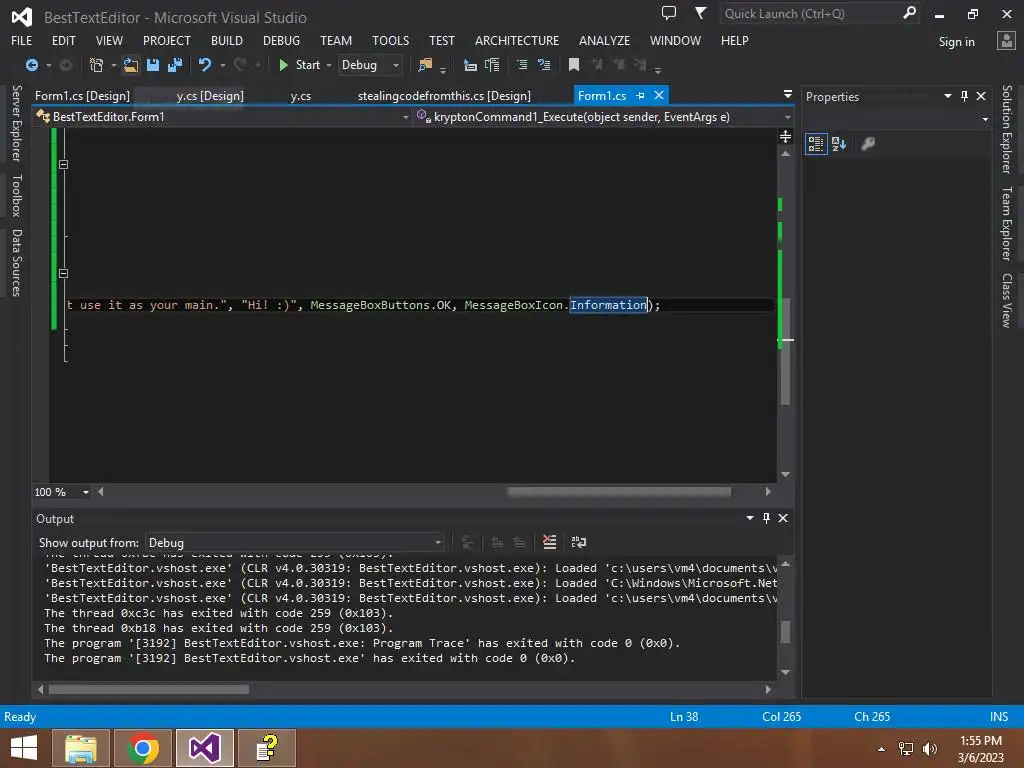Switch to Form1.cs [Design] tab
The image size is (1024, 768).
coord(82,95)
